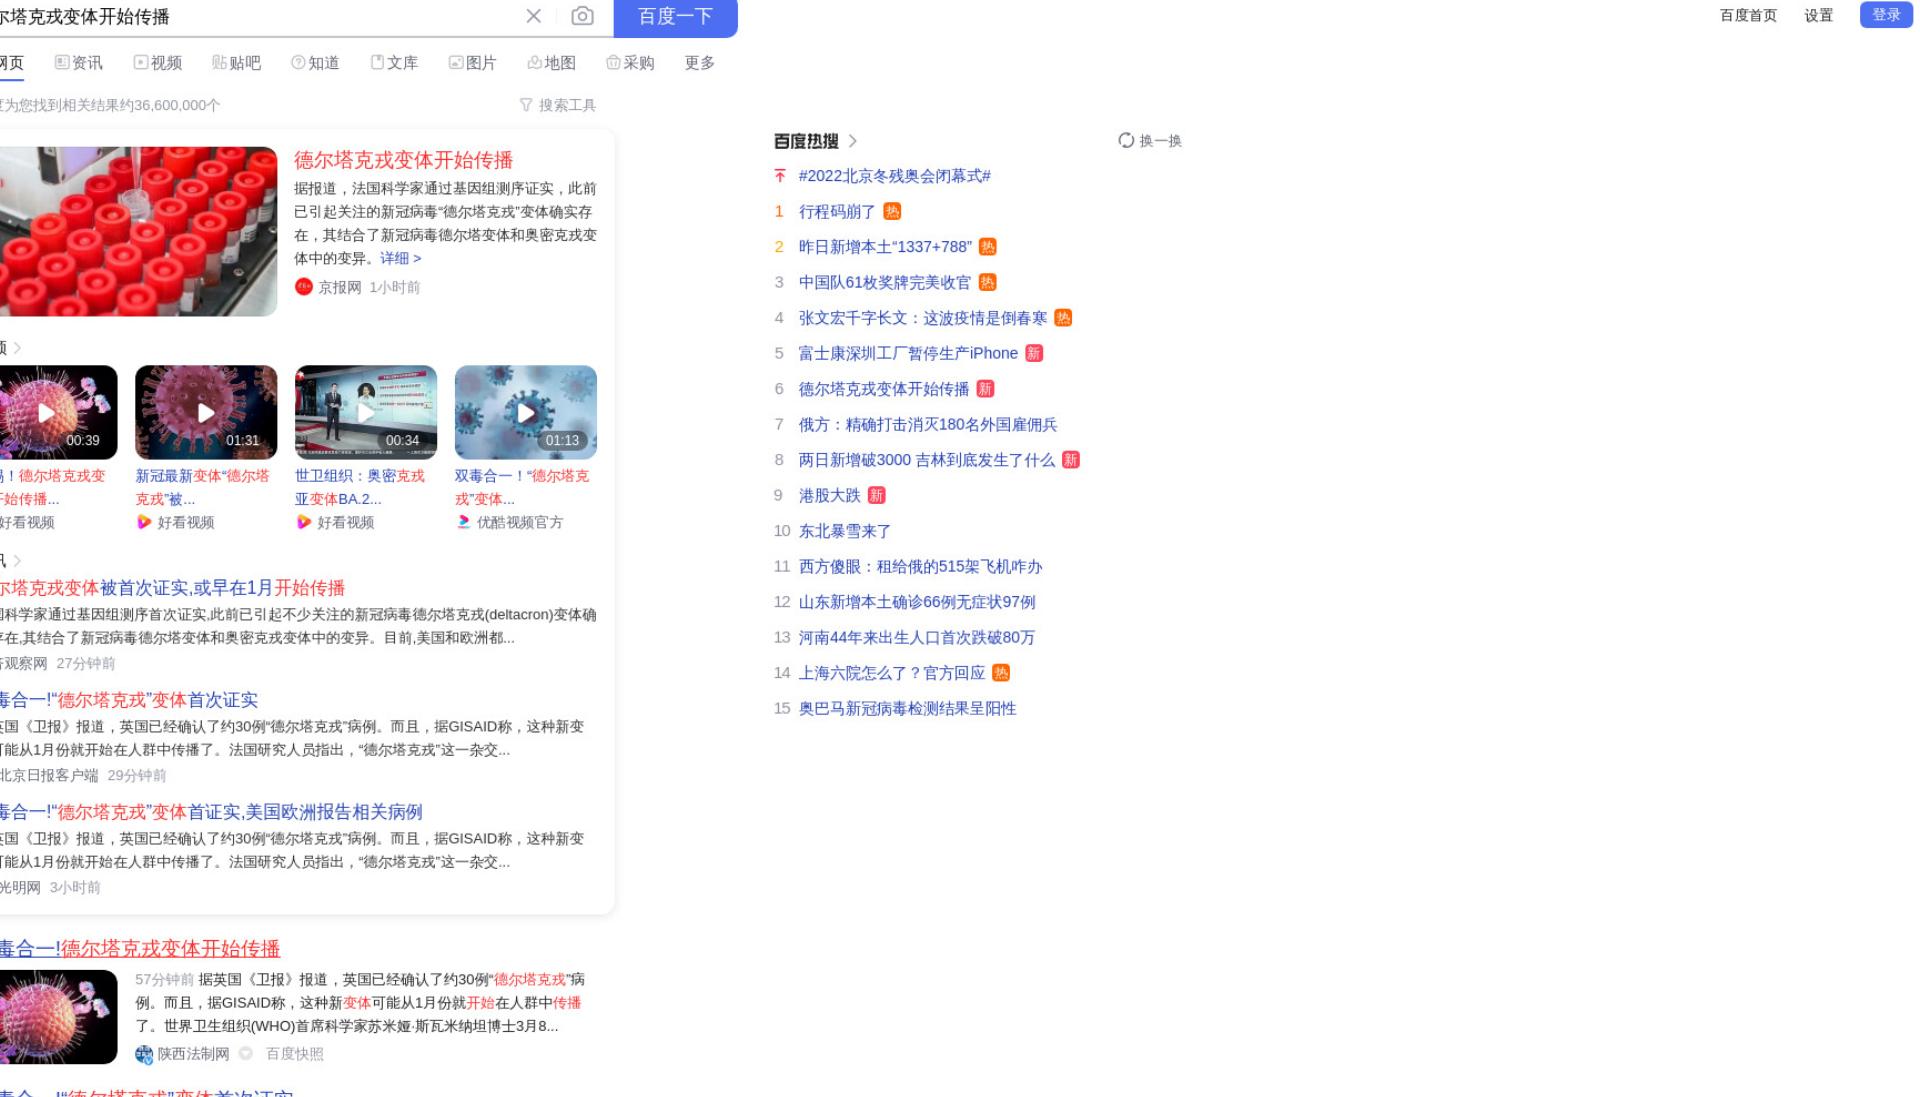This screenshot has height=1097, width=1920.
Task: Click the 优酷视频官方 source icon
Action: click(x=464, y=522)
